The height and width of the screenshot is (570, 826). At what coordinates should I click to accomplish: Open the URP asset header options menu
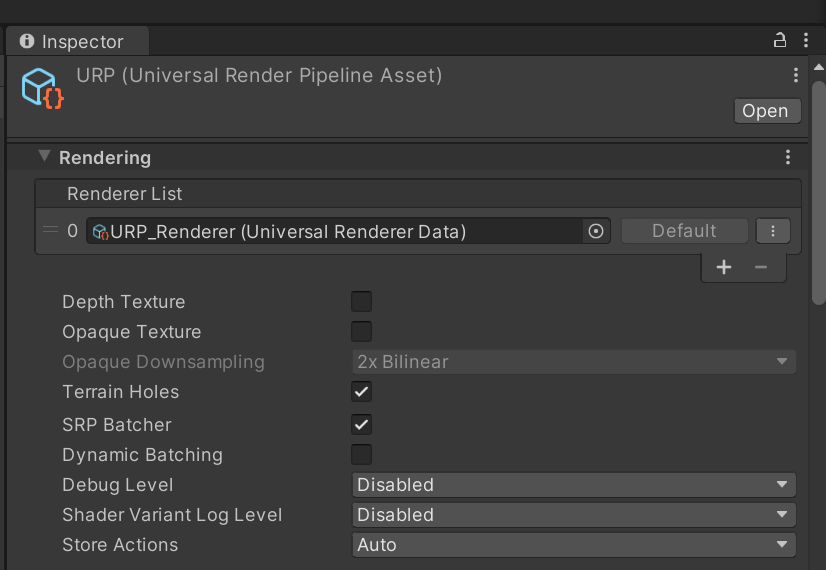pos(795,75)
